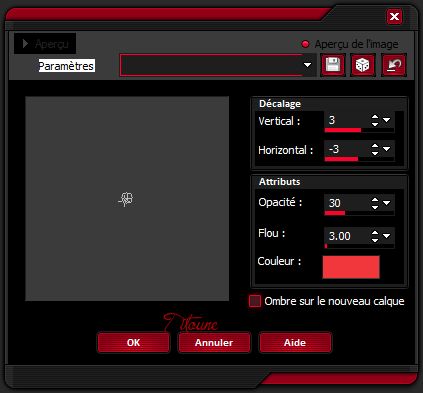Click the Aide button
Image resolution: width=423 pixels, height=393 pixels.
295,342
